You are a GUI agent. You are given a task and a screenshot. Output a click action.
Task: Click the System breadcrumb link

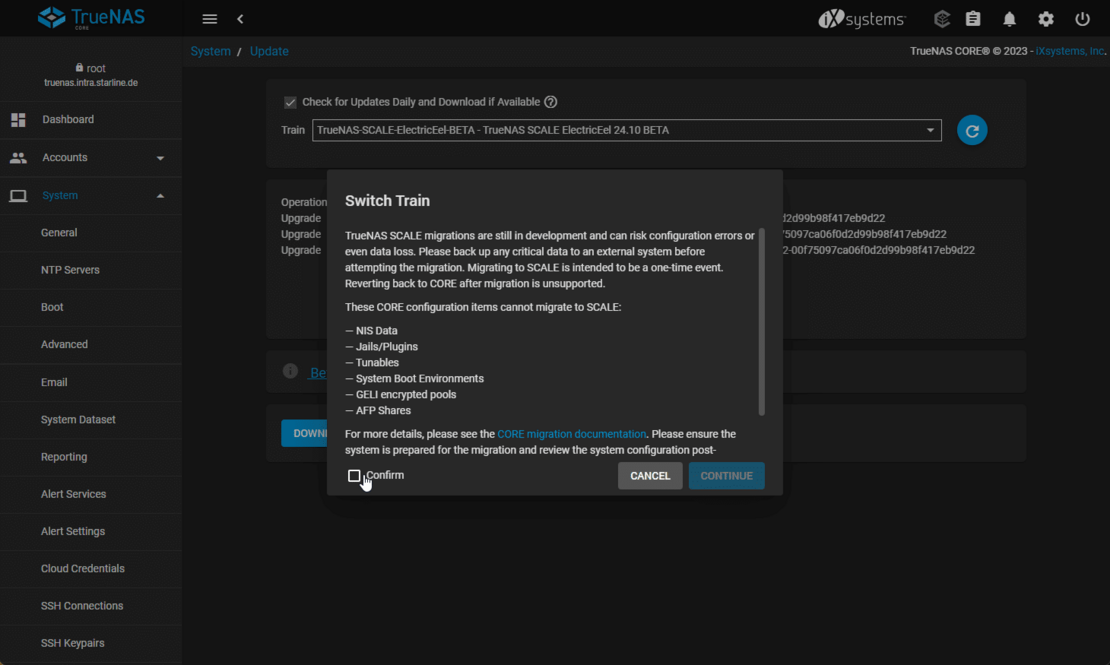[x=210, y=51]
